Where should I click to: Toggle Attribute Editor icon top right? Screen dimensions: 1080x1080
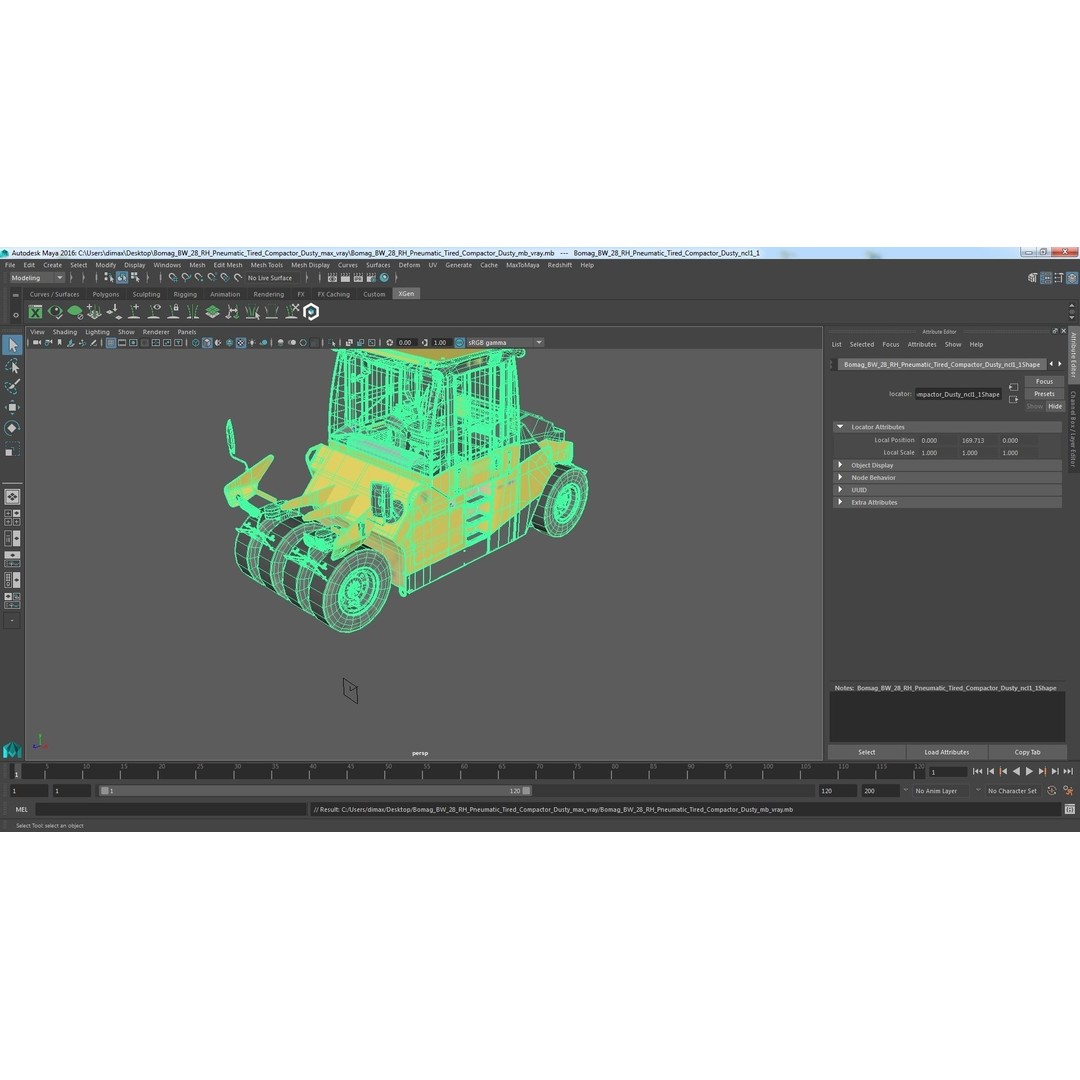[1046, 278]
